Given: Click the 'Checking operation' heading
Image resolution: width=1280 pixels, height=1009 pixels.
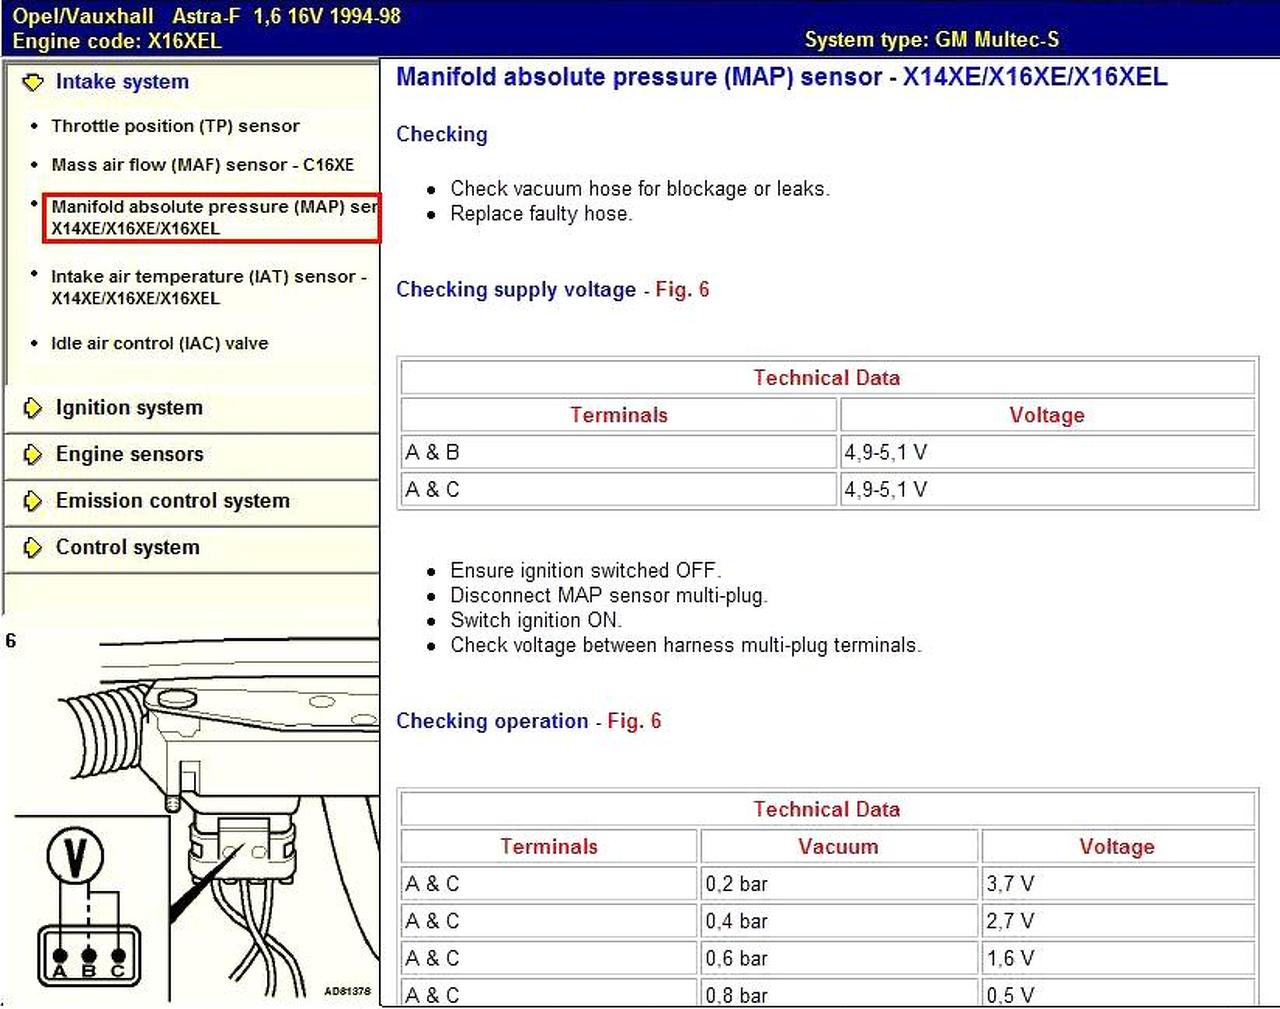Looking at the screenshot, I should point(492,722).
